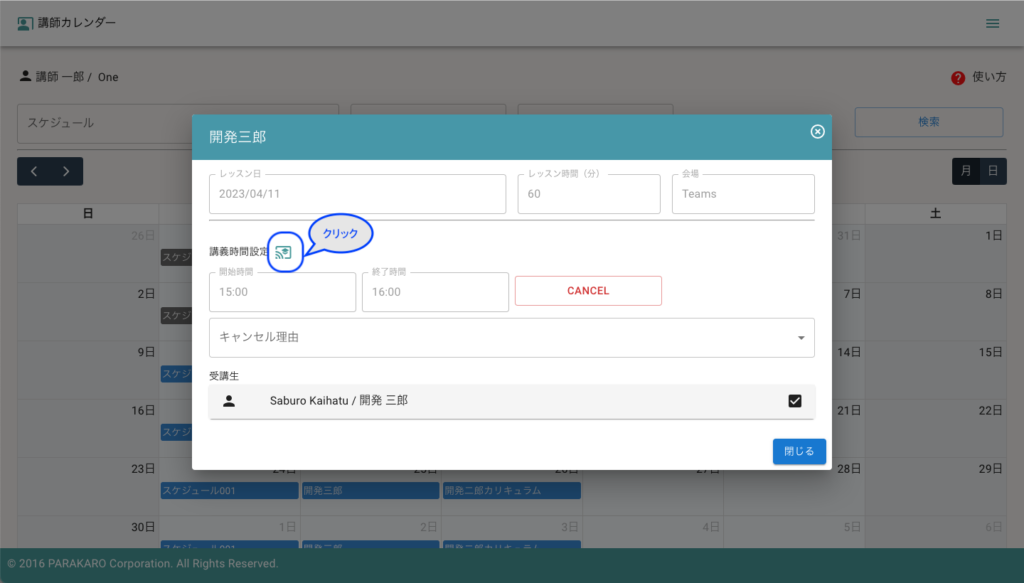This screenshot has height=583, width=1024.
Task: Click the レッスン日 date field
Action: click(358, 194)
